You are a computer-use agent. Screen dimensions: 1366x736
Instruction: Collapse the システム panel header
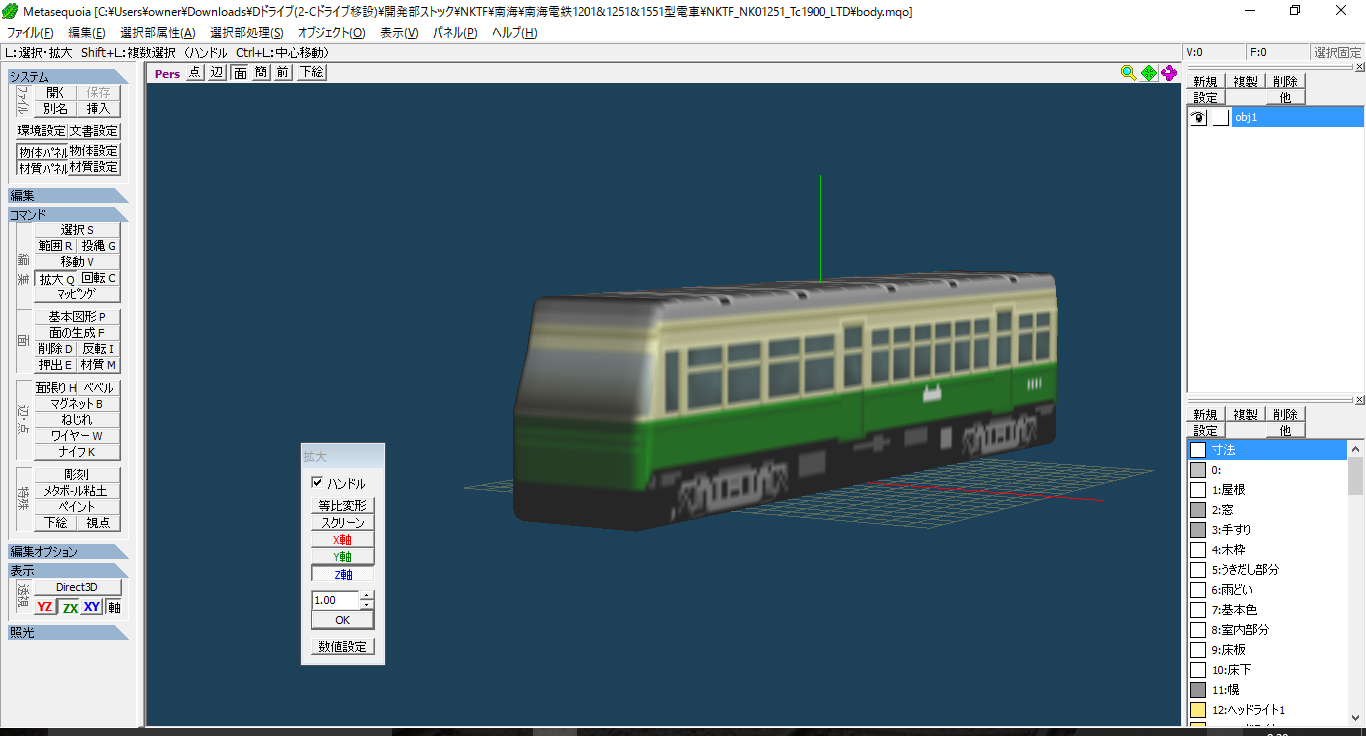coord(68,77)
